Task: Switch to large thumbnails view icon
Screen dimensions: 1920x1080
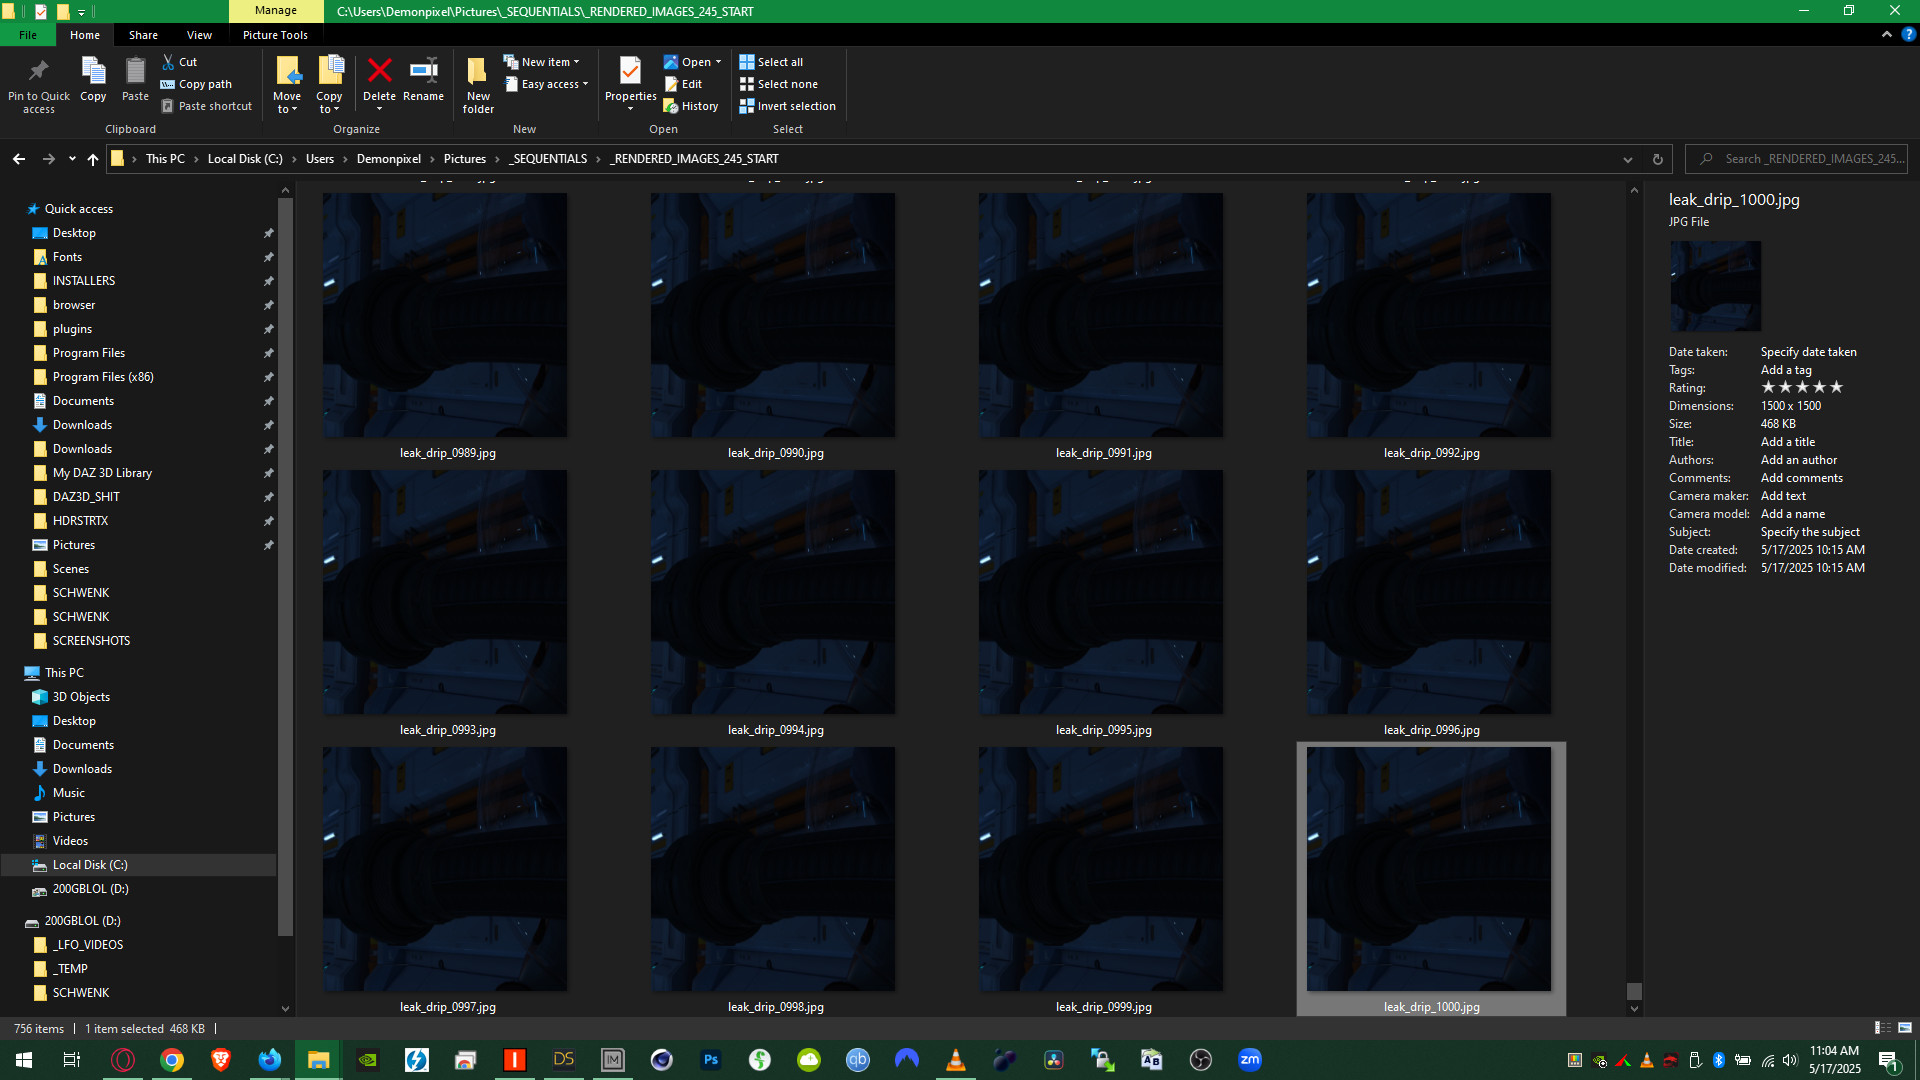Action: (1905, 1028)
